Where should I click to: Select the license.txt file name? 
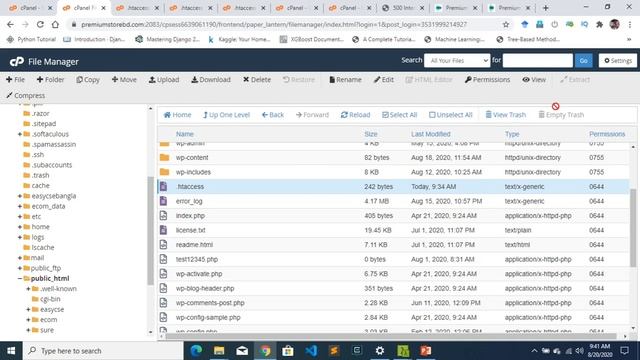[x=191, y=230]
